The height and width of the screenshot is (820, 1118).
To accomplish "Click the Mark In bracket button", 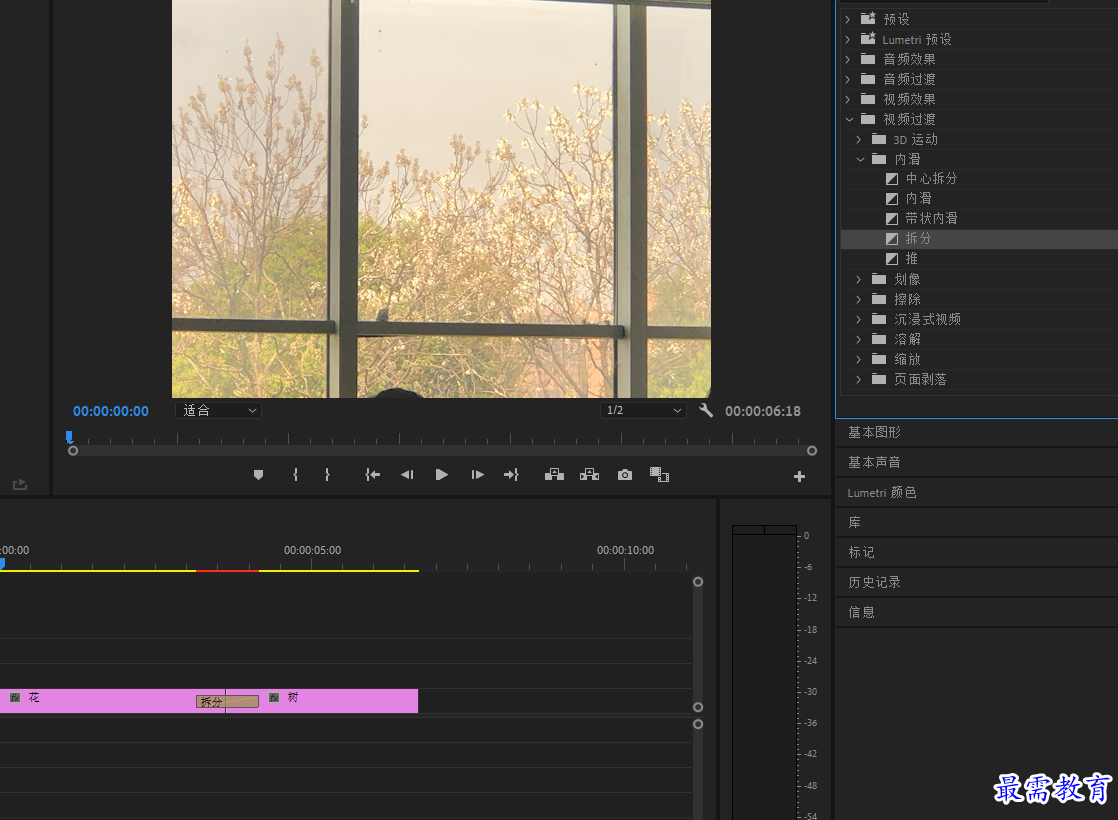I will [x=295, y=475].
